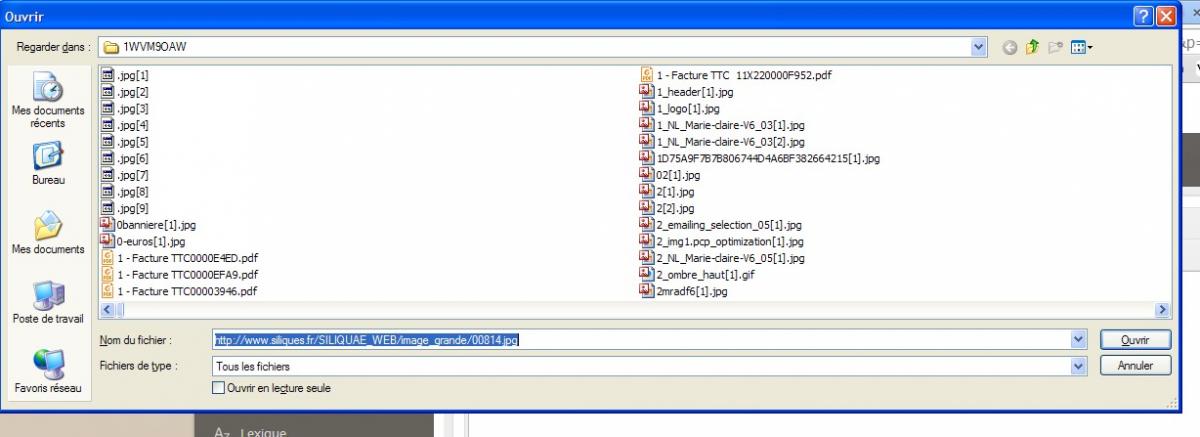1200x437 pixels.
Task: Select icon of 1_header[1].jpg
Action: pyautogui.click(x=647, y=92)
